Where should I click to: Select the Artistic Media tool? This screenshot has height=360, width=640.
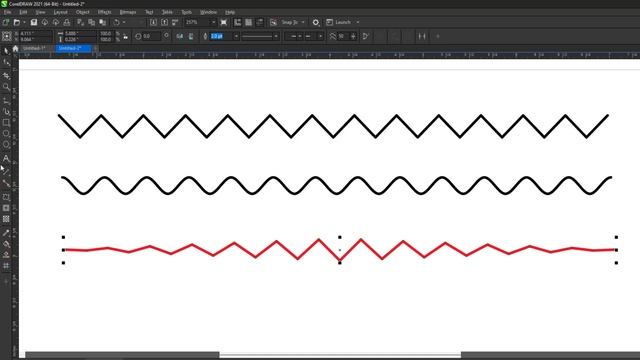click(6, 111)
